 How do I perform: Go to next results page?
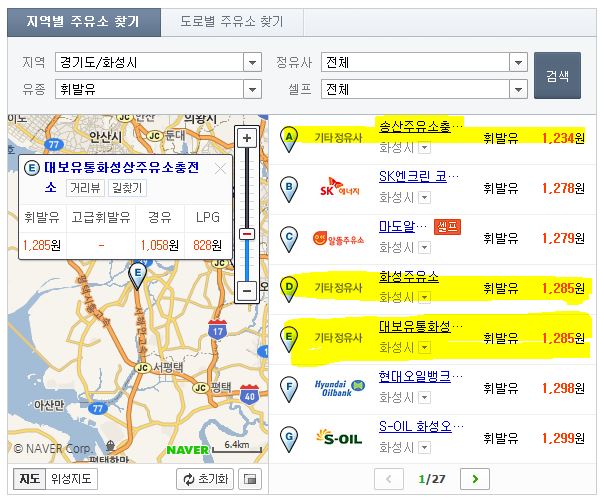(475, 479)
